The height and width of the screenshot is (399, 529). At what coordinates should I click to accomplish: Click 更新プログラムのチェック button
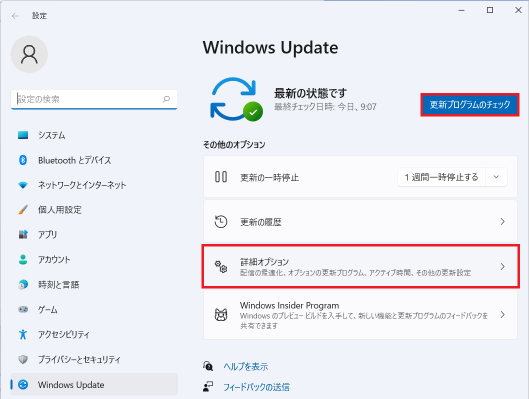(470, 105)
